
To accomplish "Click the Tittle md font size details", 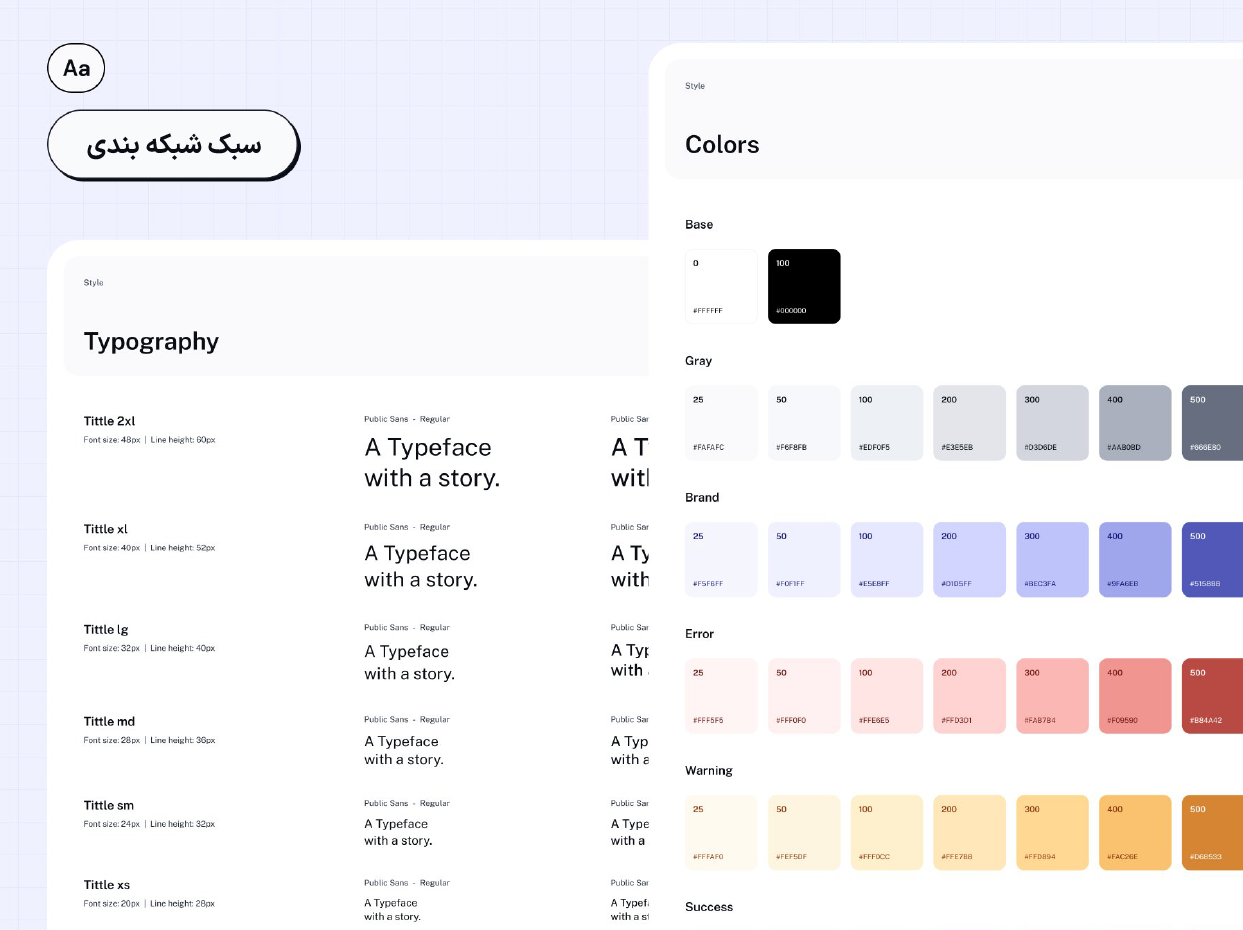I will coord(149,741).
